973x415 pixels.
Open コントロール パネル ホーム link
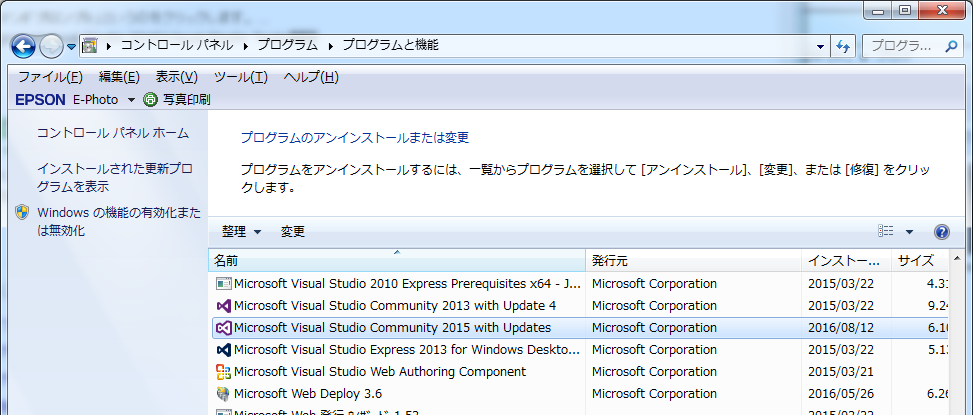tap(113, 133)
